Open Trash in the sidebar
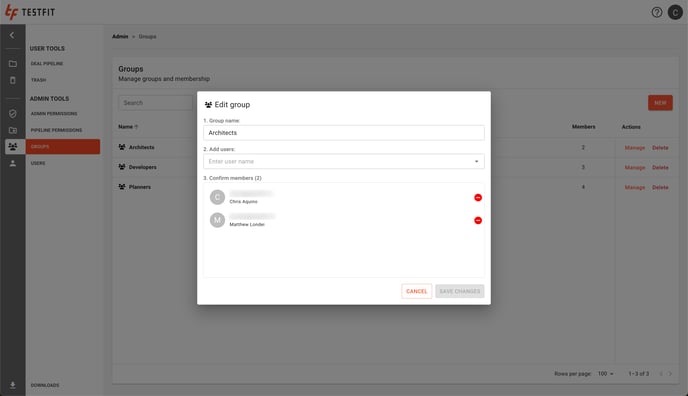 point(38,80)
